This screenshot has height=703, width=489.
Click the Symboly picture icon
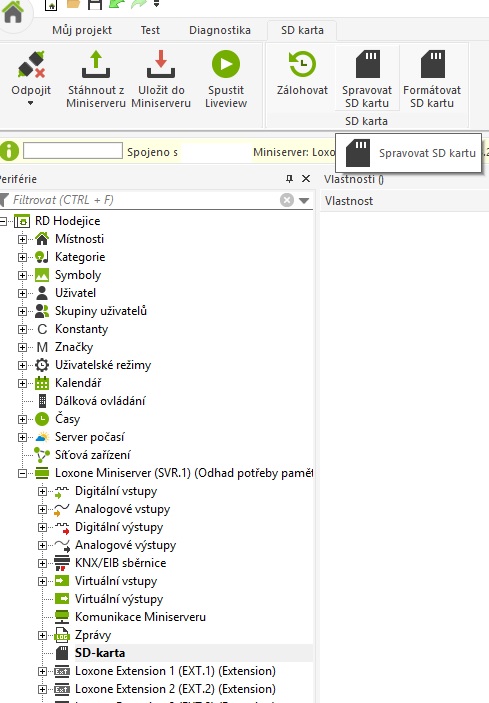coord(42,275)
